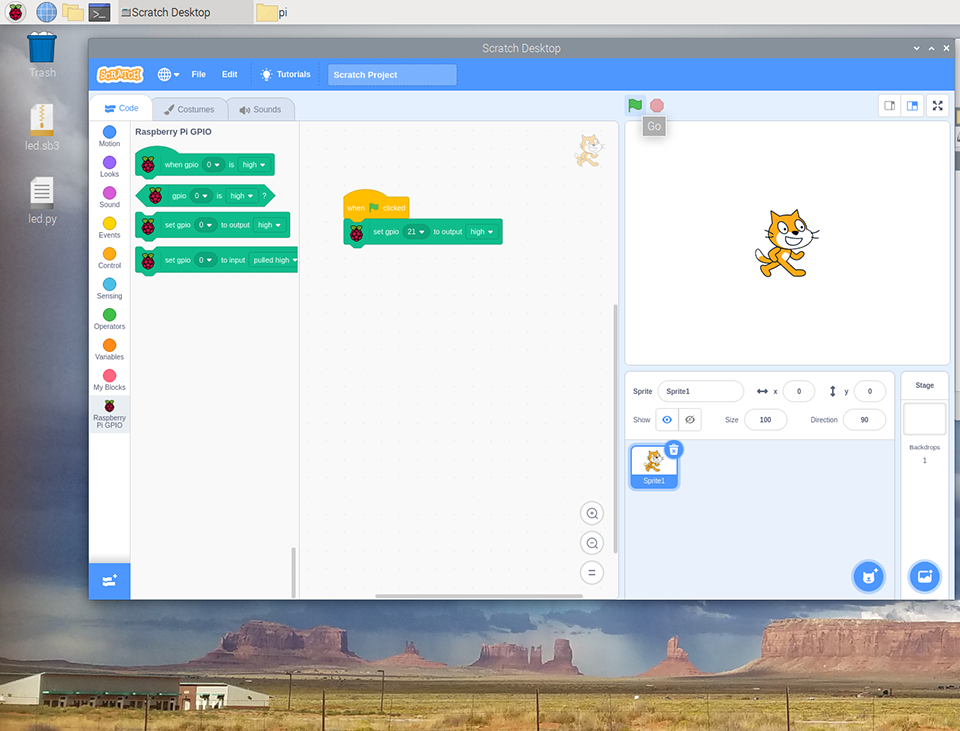This screenshot has width=960, height=731.
Task: Select the Raspberry Pi GPIO category
Action: pyautogui.click(x=110, y=414)
